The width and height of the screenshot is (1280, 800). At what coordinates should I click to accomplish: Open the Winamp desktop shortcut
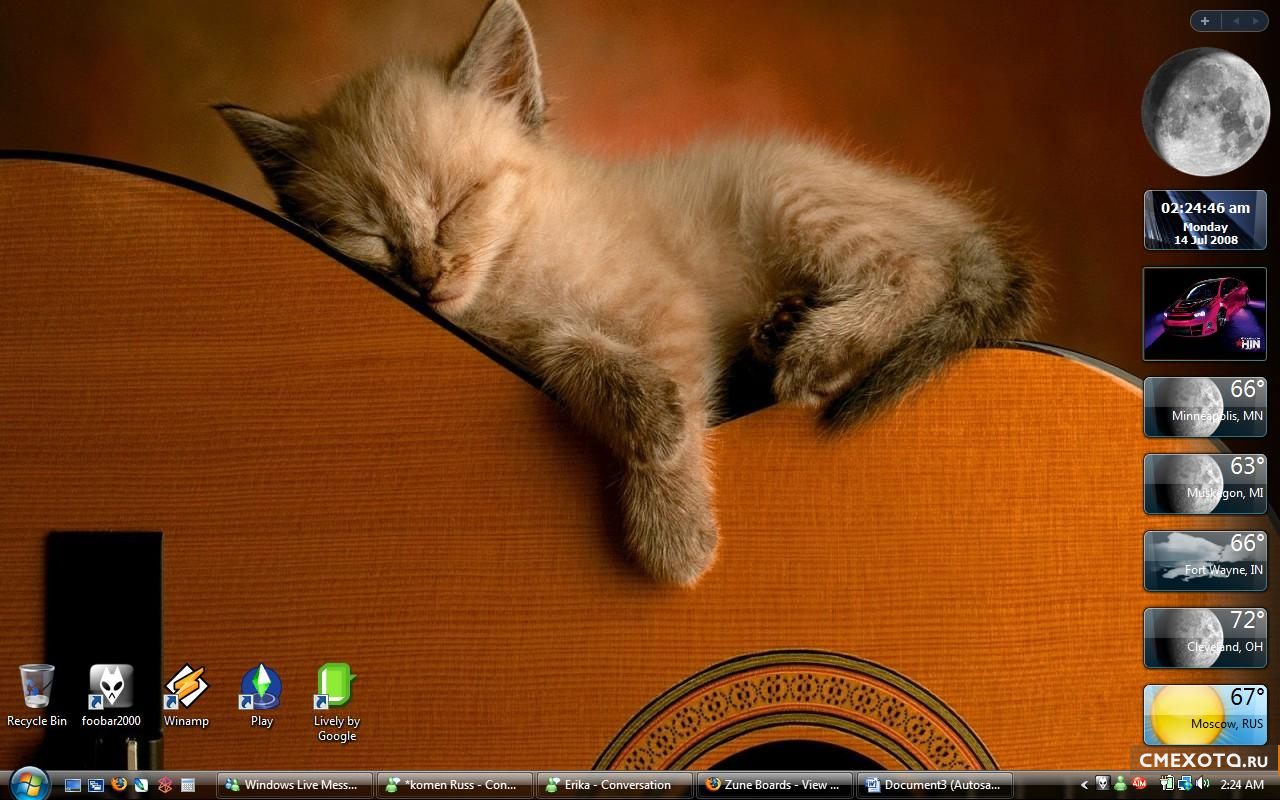186,688
